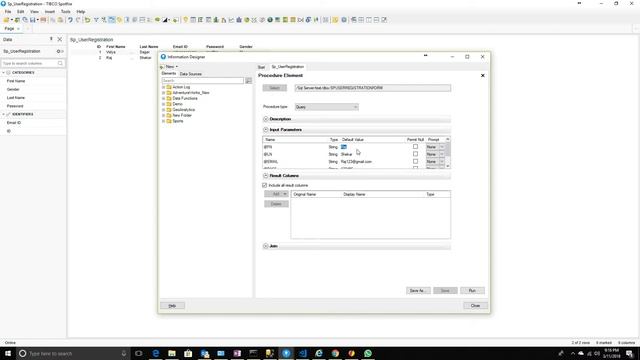
Task: Close the Data panel with X icon
Action: (x=60, y=39)
